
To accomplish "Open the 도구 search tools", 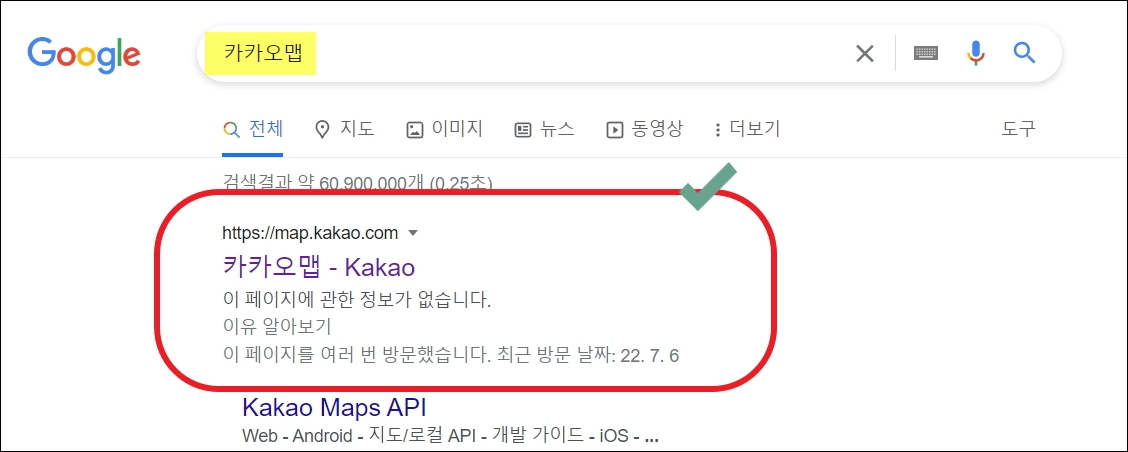I will click(x=1018, y=130).
